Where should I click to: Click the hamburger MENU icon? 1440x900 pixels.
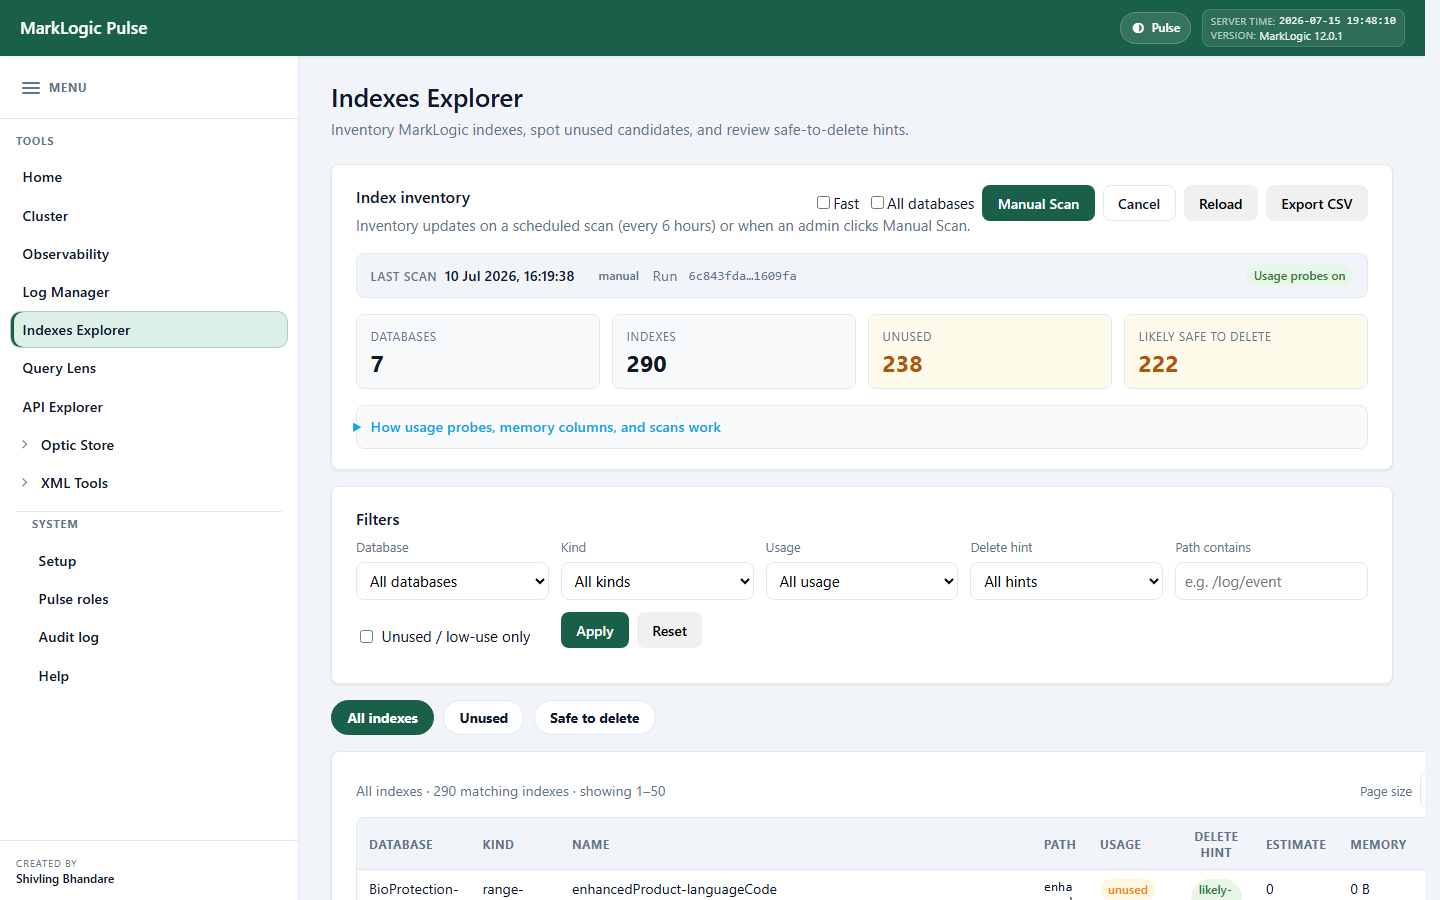(31, 88)
